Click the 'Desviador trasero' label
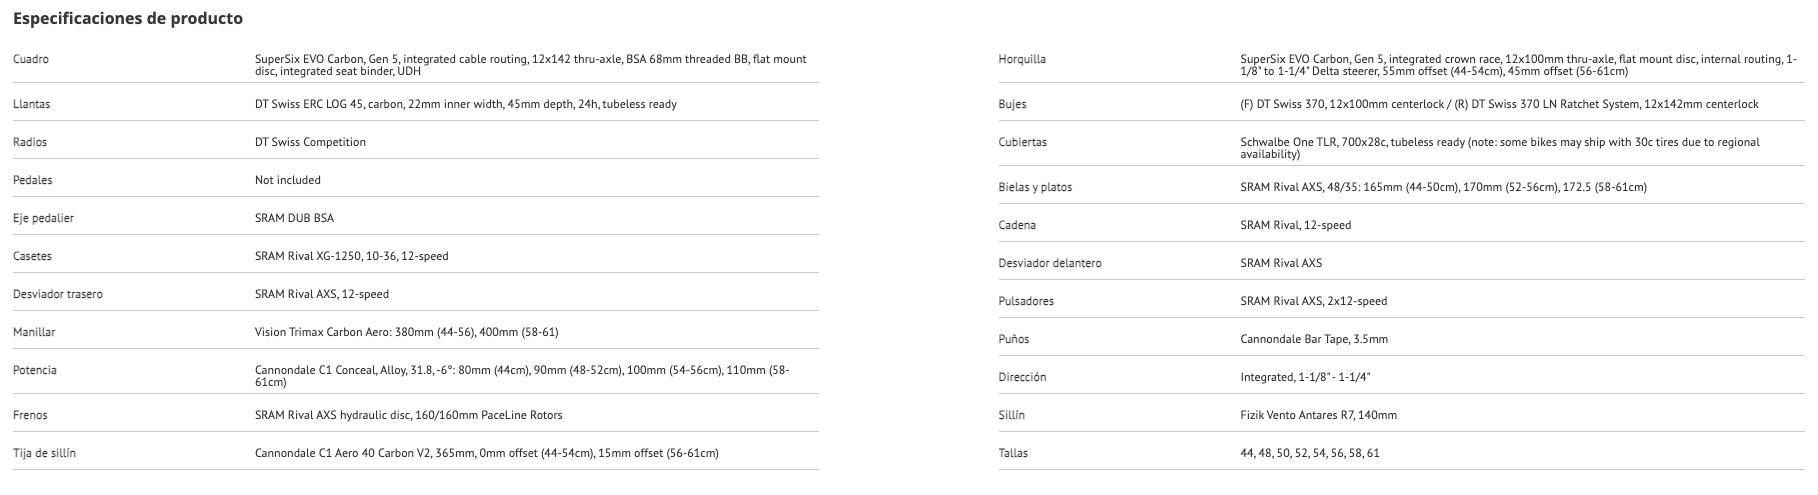This screenshot has height=495, width=1818. pyautogui.click(x=58, y=294)
